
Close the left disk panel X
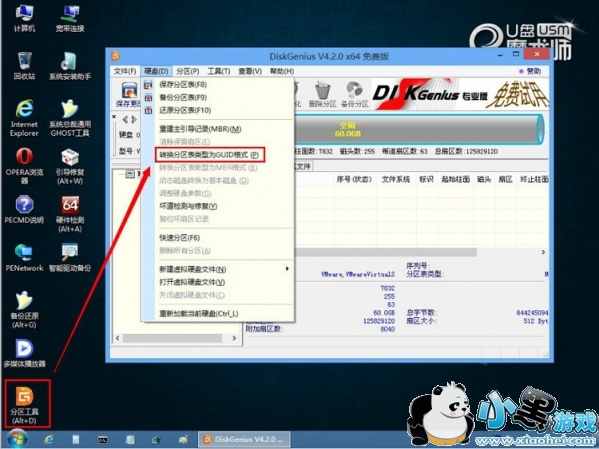(x=114, y=116)
